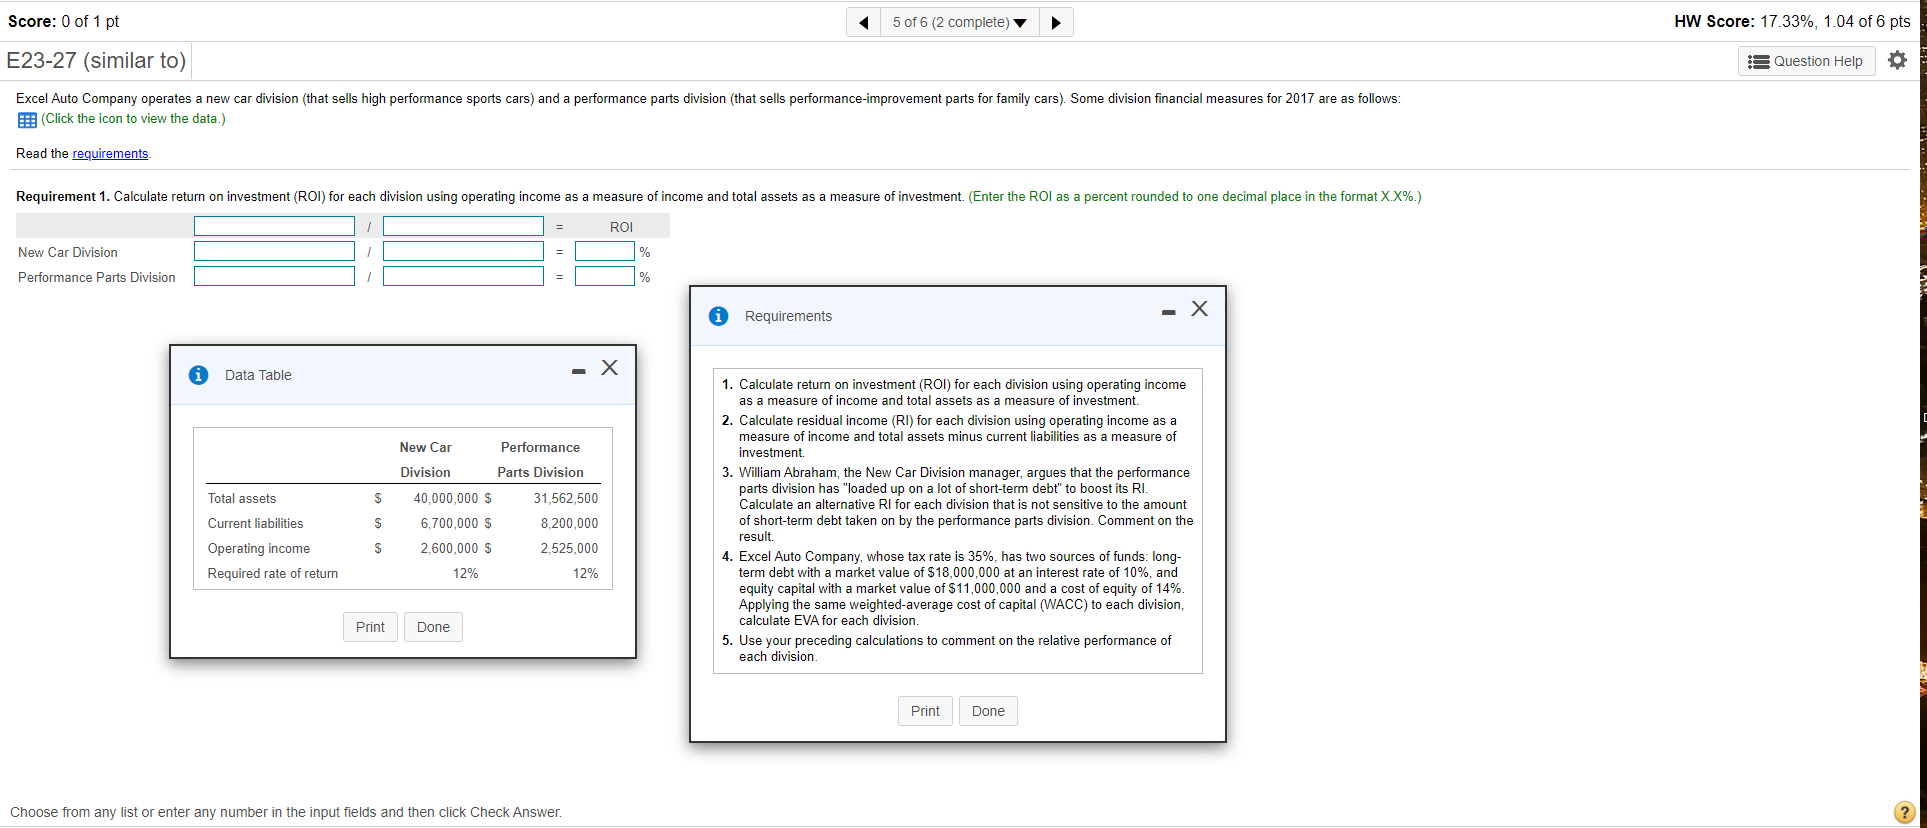Click Done in the Requirements dialog
Image resolution: width=1927 pixels, height=828 pixels.
point(988,711)
